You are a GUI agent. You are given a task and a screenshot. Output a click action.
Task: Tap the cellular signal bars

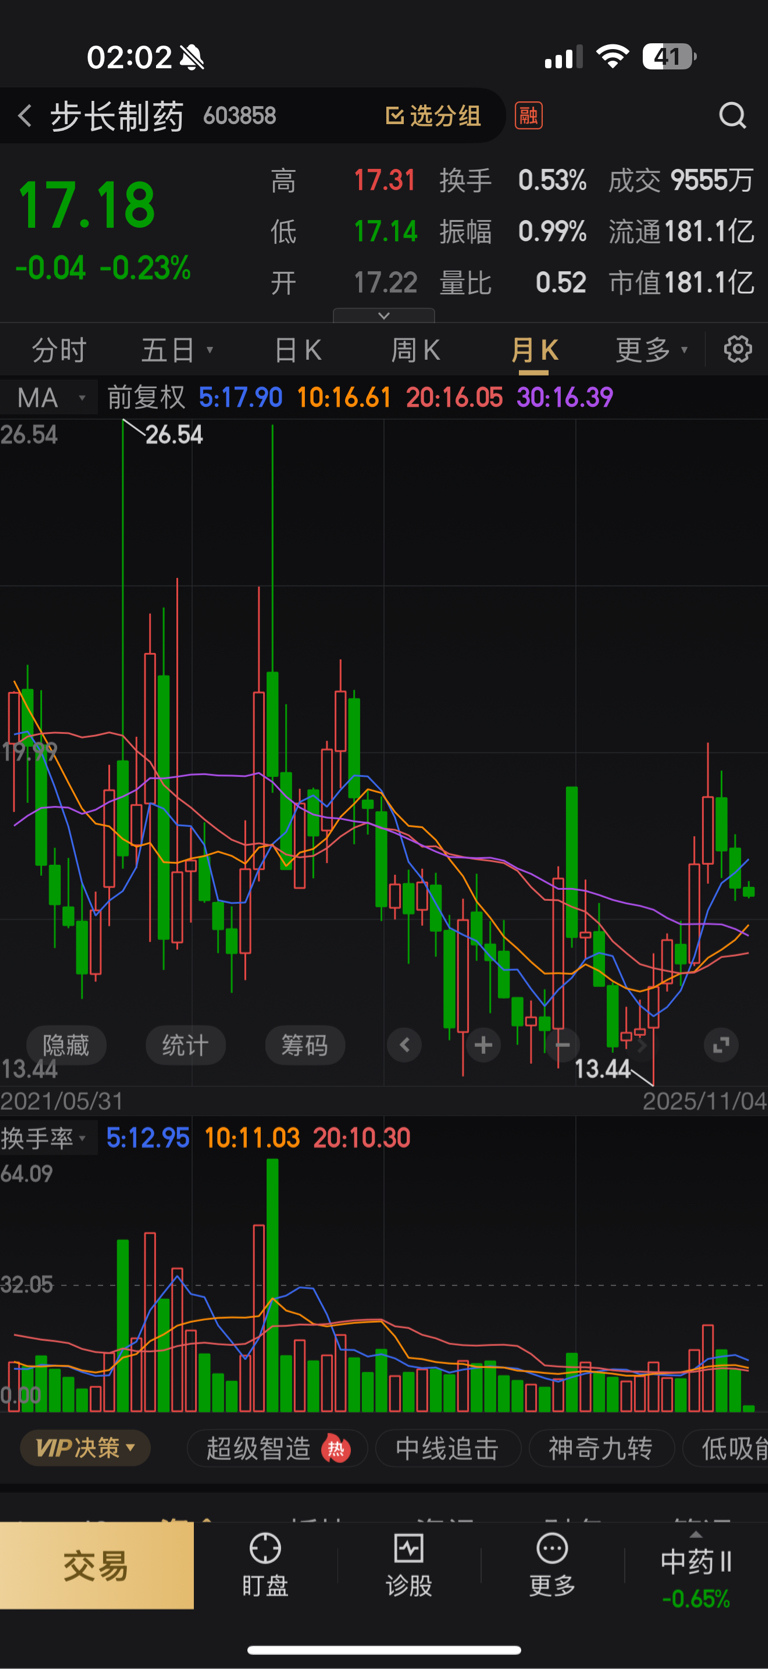pyautogui.click(x=564, y=58)
